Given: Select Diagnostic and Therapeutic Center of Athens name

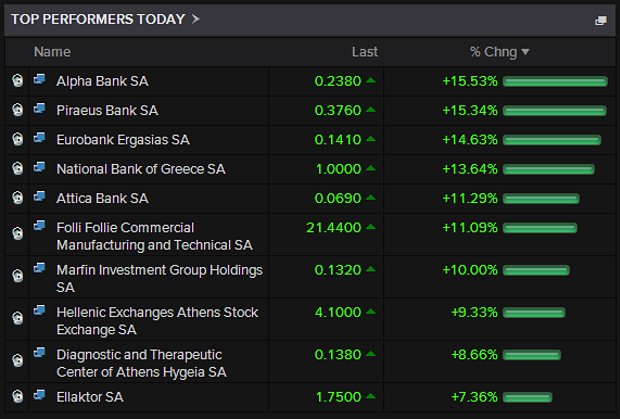Looking at the screenshot, I should click(142, 363).
